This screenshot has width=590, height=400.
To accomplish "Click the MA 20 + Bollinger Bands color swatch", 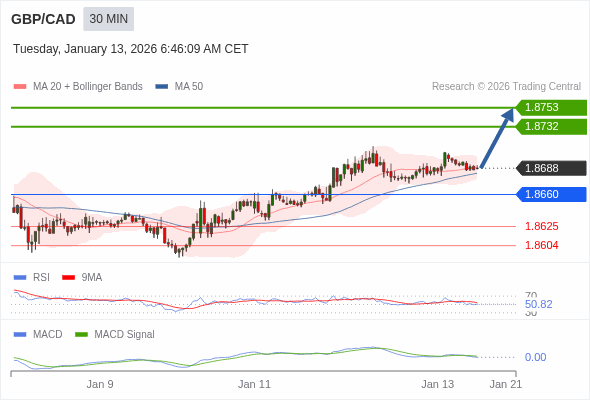I will click(20, 87).
